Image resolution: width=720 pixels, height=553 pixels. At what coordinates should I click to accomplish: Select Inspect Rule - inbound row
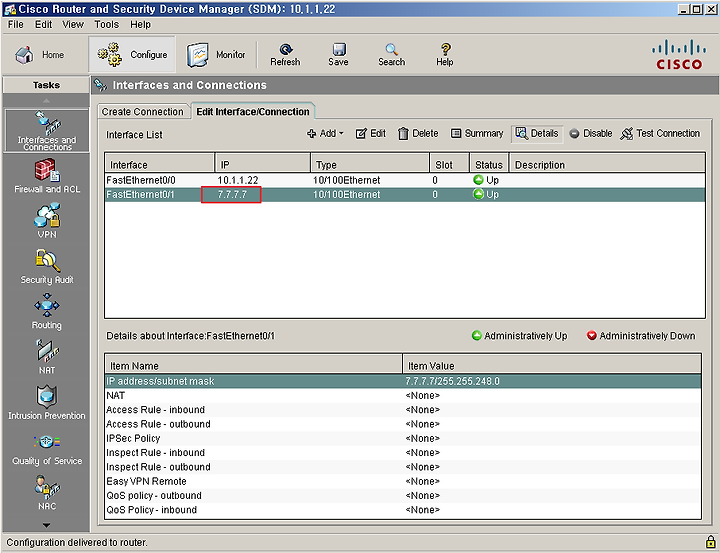(403, 452)
